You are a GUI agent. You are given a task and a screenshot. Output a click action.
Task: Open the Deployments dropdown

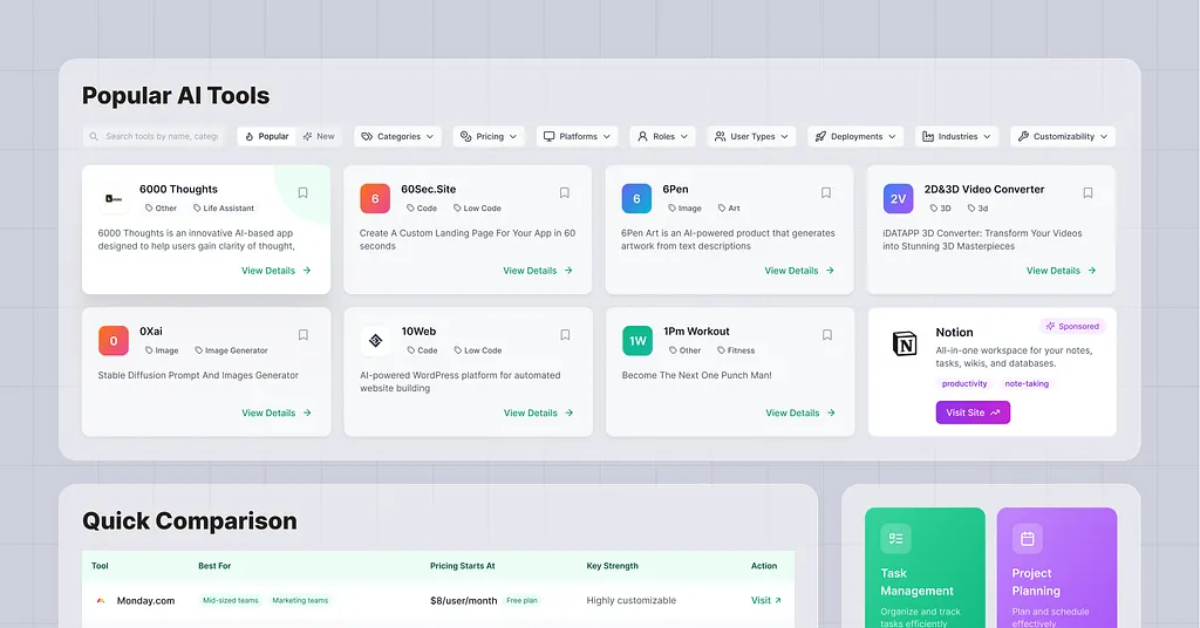[x=855, y=136]
